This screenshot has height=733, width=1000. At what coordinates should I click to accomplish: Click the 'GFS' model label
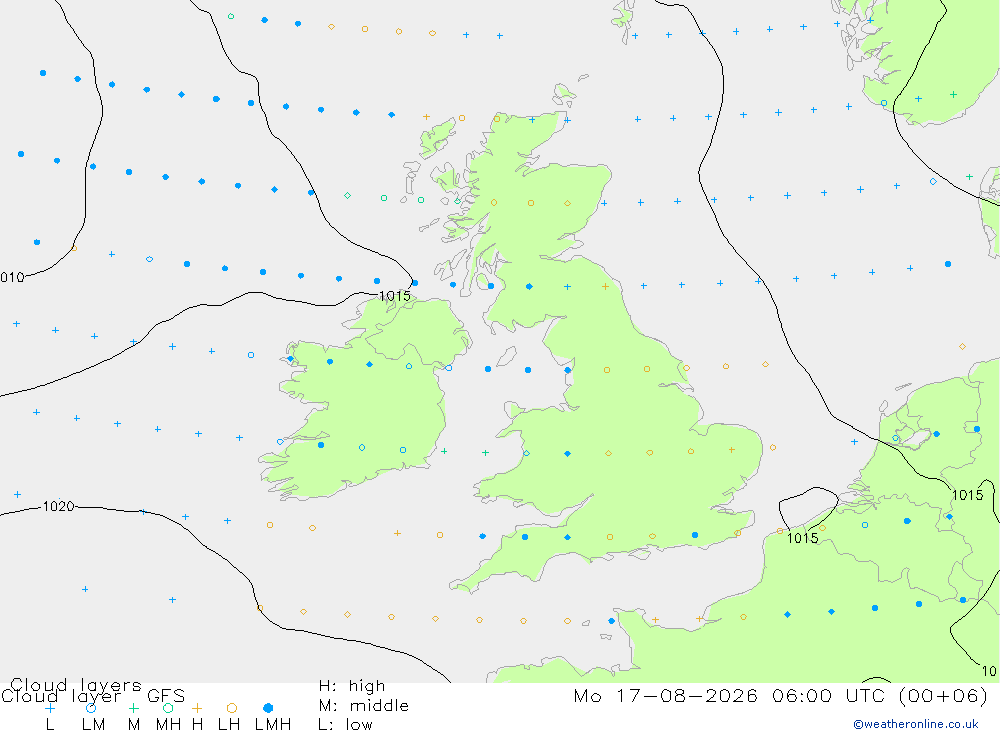click(x=166, y=696)
